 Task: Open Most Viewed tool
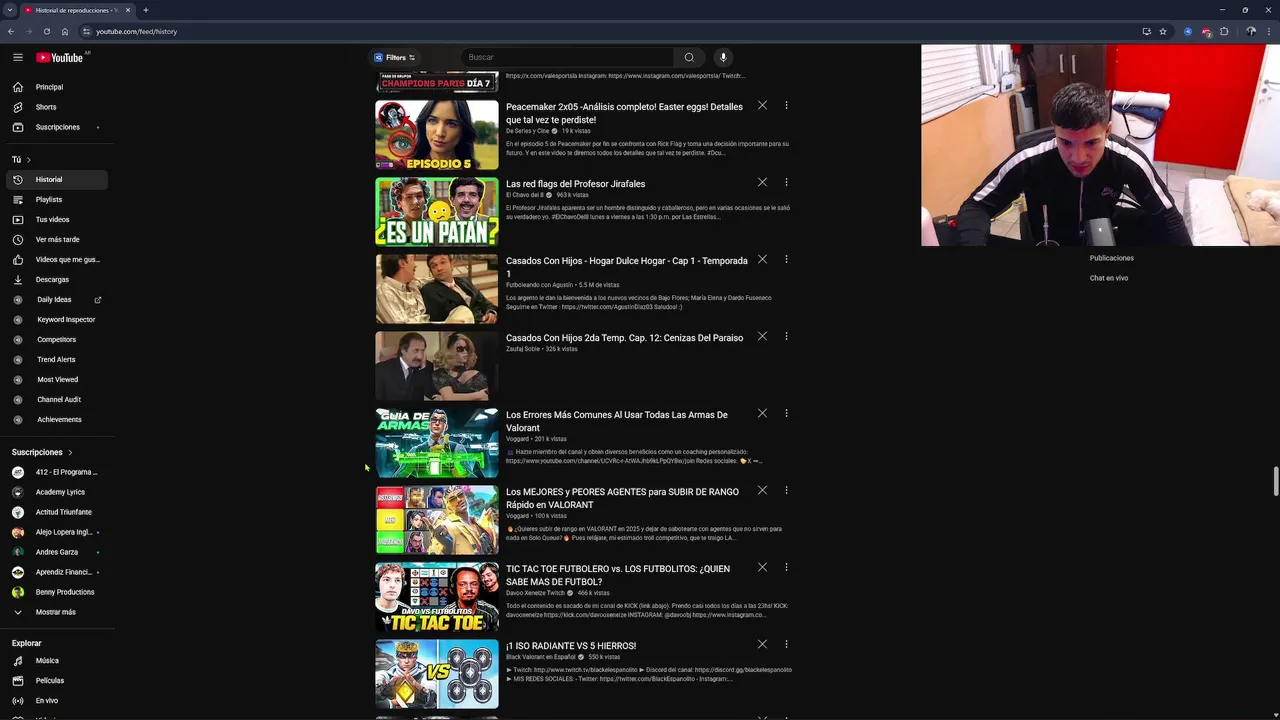pyautogui.click(x=57, y=379)
